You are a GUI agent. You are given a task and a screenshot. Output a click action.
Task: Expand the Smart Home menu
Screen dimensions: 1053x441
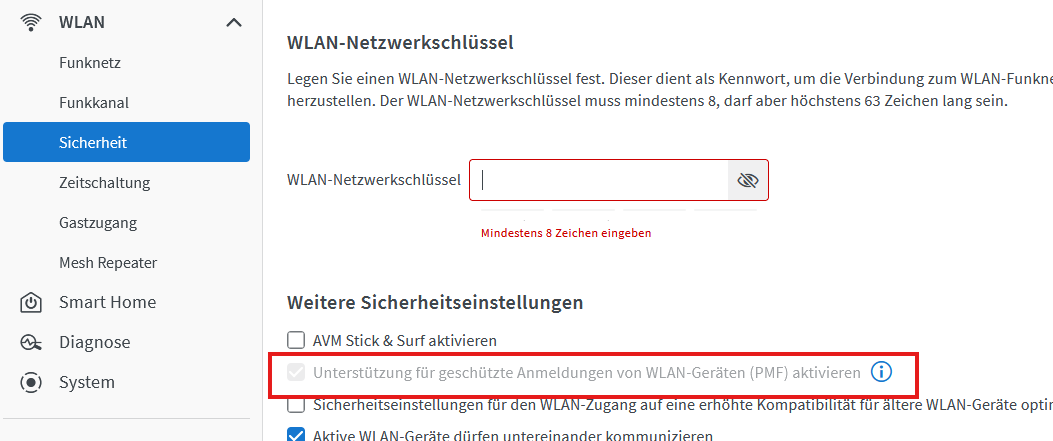coord(107,302)
